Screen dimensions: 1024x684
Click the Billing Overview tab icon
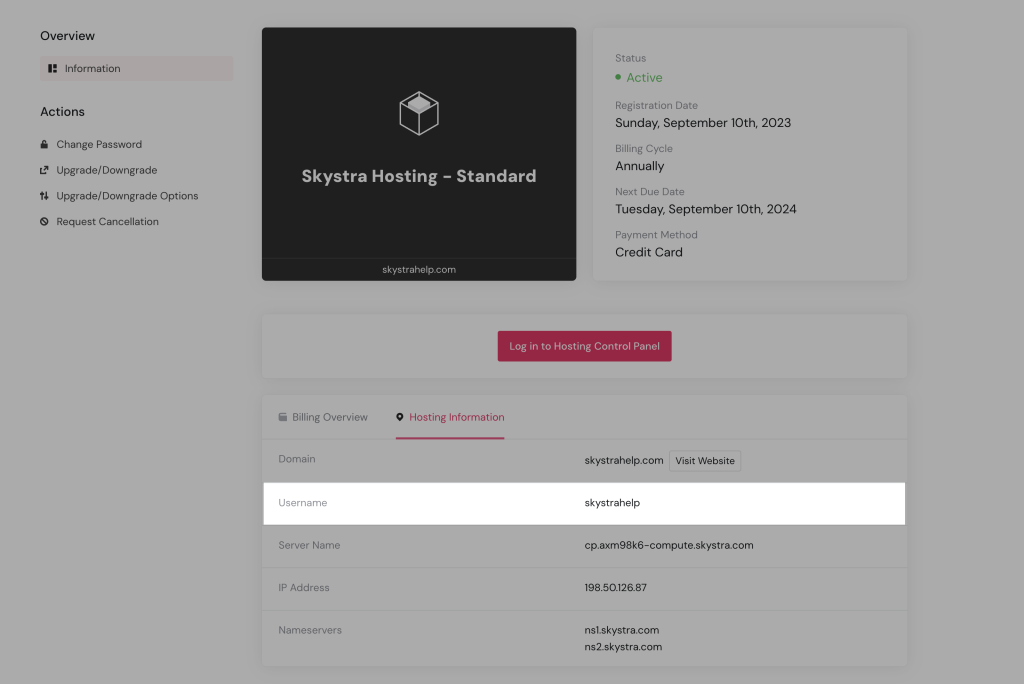283,417
